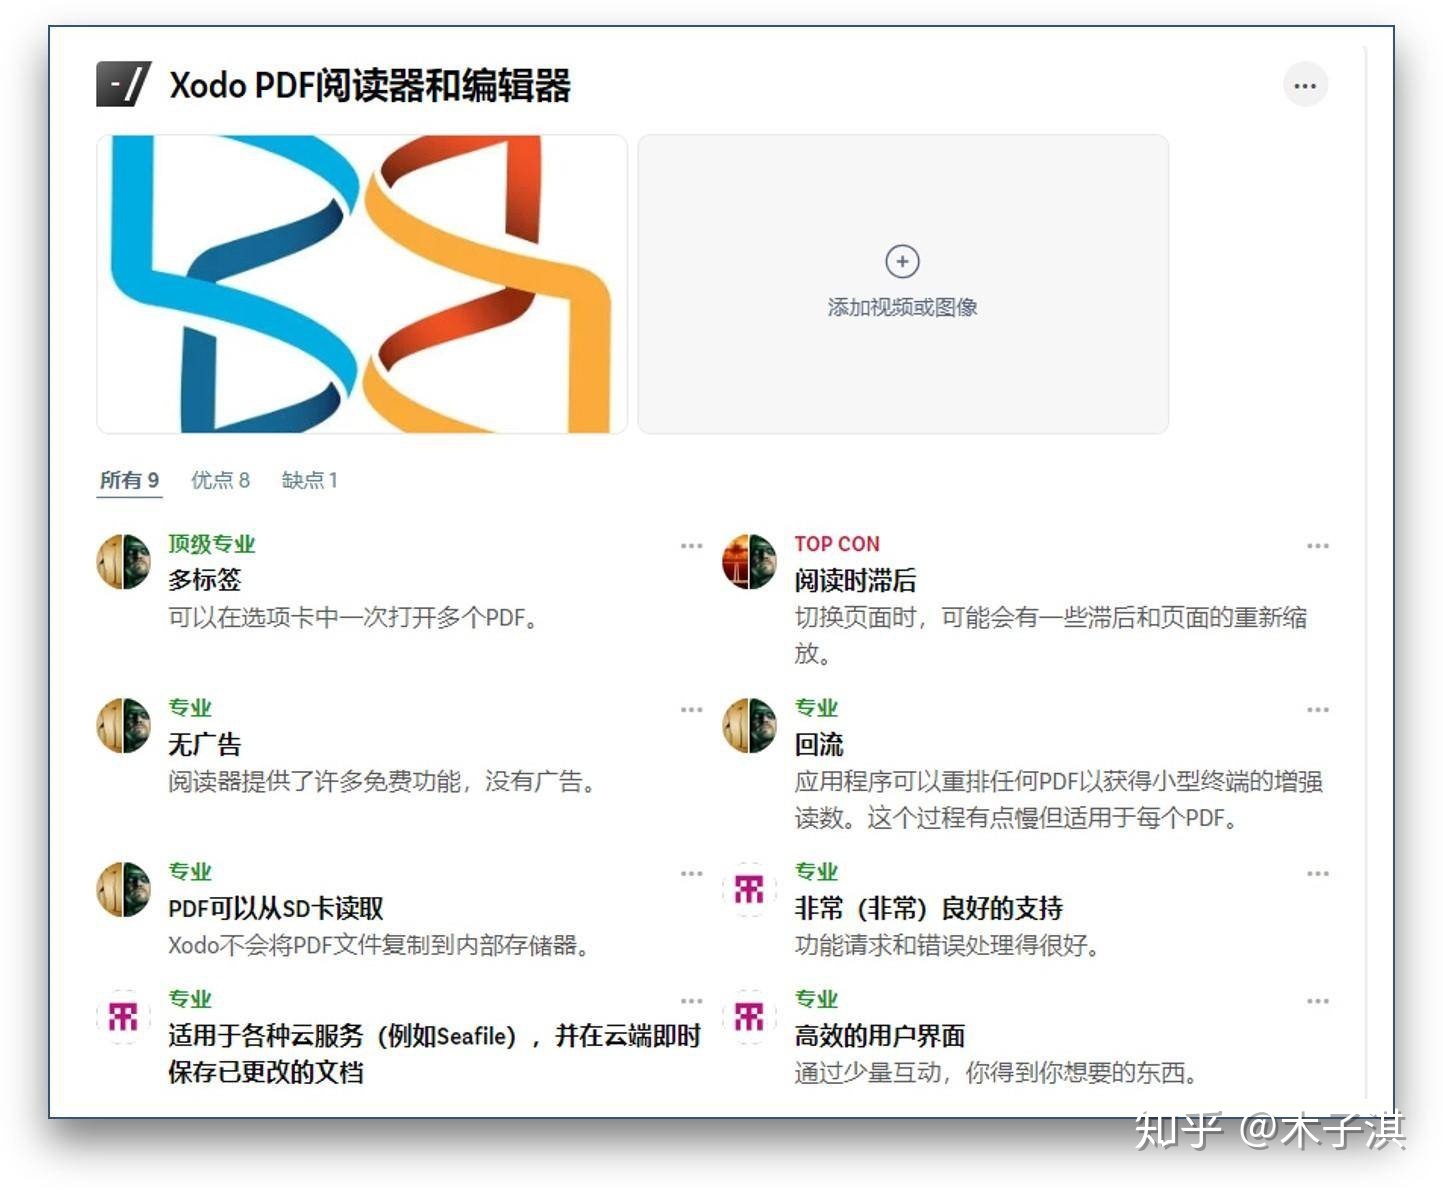Click the avatar next to 回流

click(749, 725)
